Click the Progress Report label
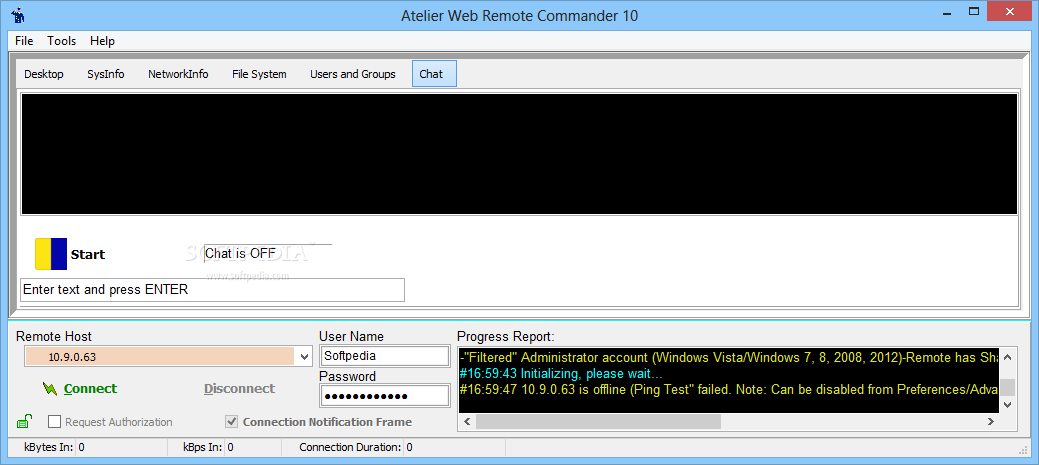Viewport: 1039px width, 465px height. tap(506, 336)
